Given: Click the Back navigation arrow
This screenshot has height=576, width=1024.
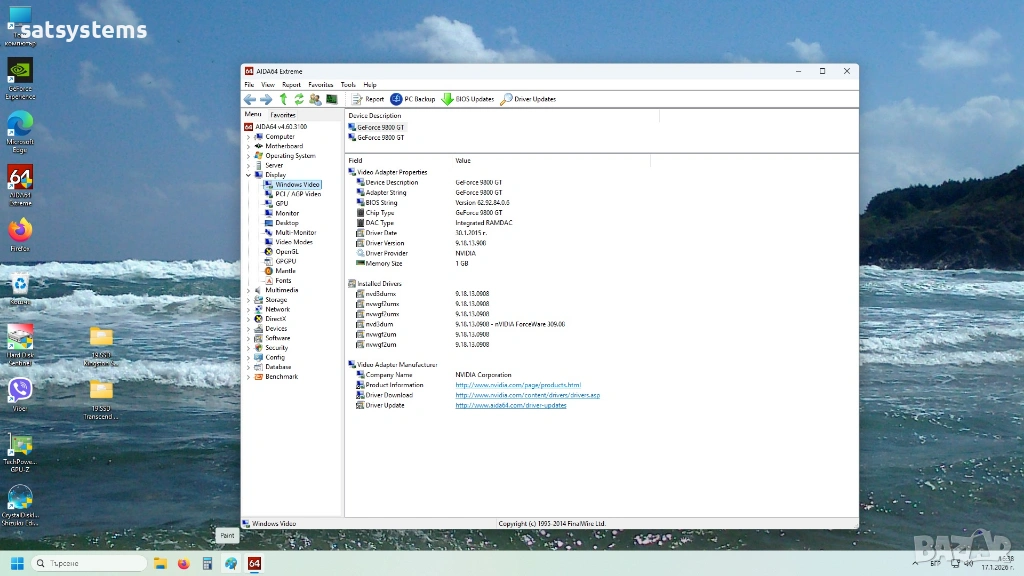Looking at the screenshot, I should 250,99.
